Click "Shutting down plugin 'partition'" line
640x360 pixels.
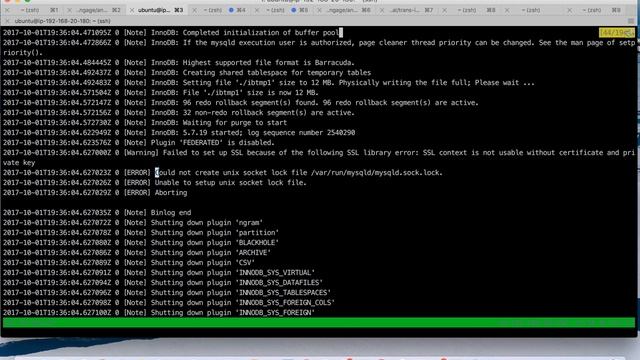141,233
